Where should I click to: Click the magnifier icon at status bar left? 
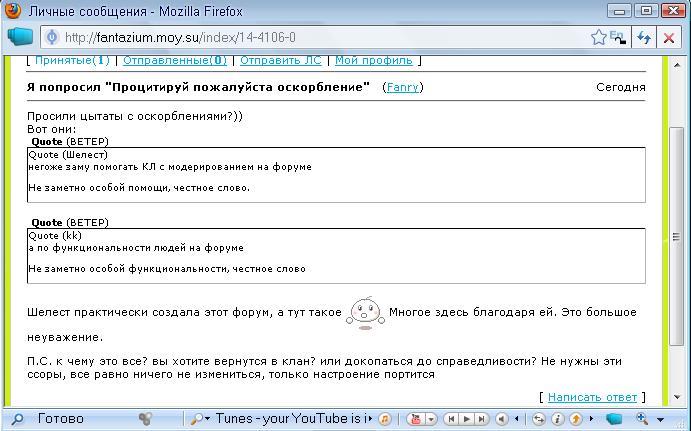pyautogui.click(x=17, y=419)
